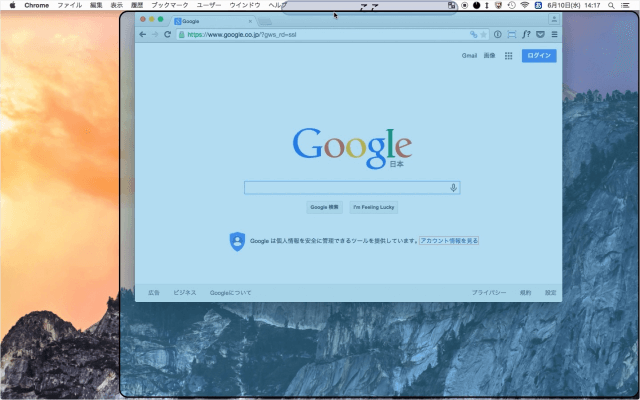640x400 pixels.
Task: Click the I'm Feeling Lucky button
Action: pyautogui.click(x=373, y=207)
